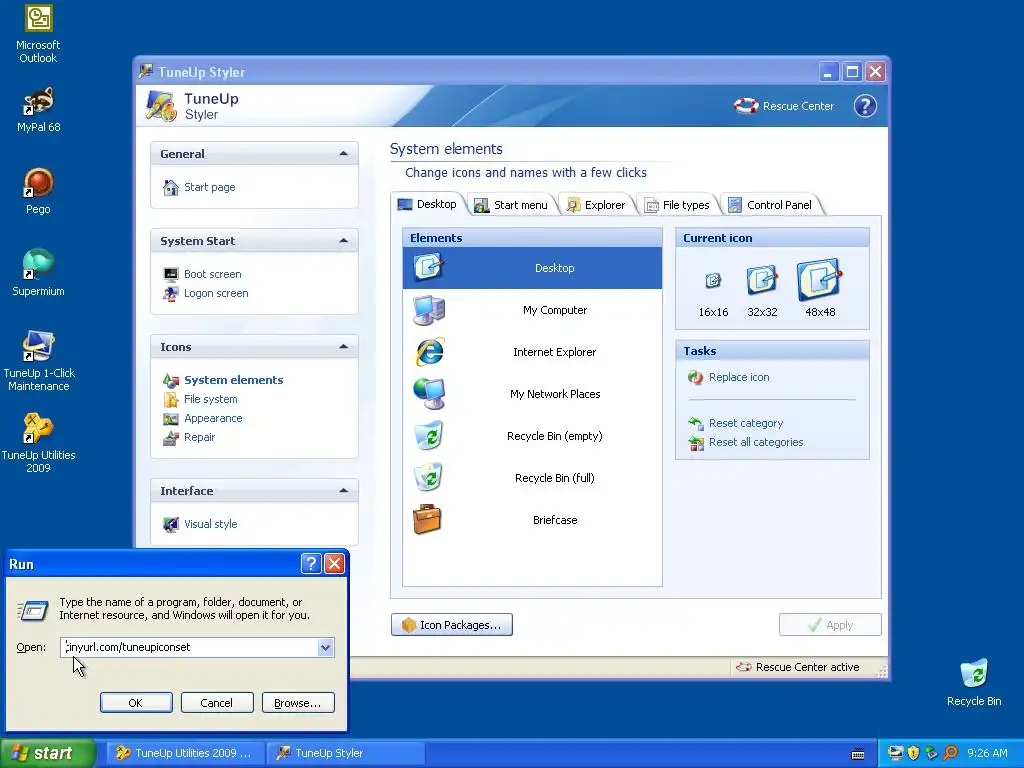Switch to TuneUp Utilities 2009 taskbar button
Viewport: 1024px width, 768px height.
pos(185,753)
